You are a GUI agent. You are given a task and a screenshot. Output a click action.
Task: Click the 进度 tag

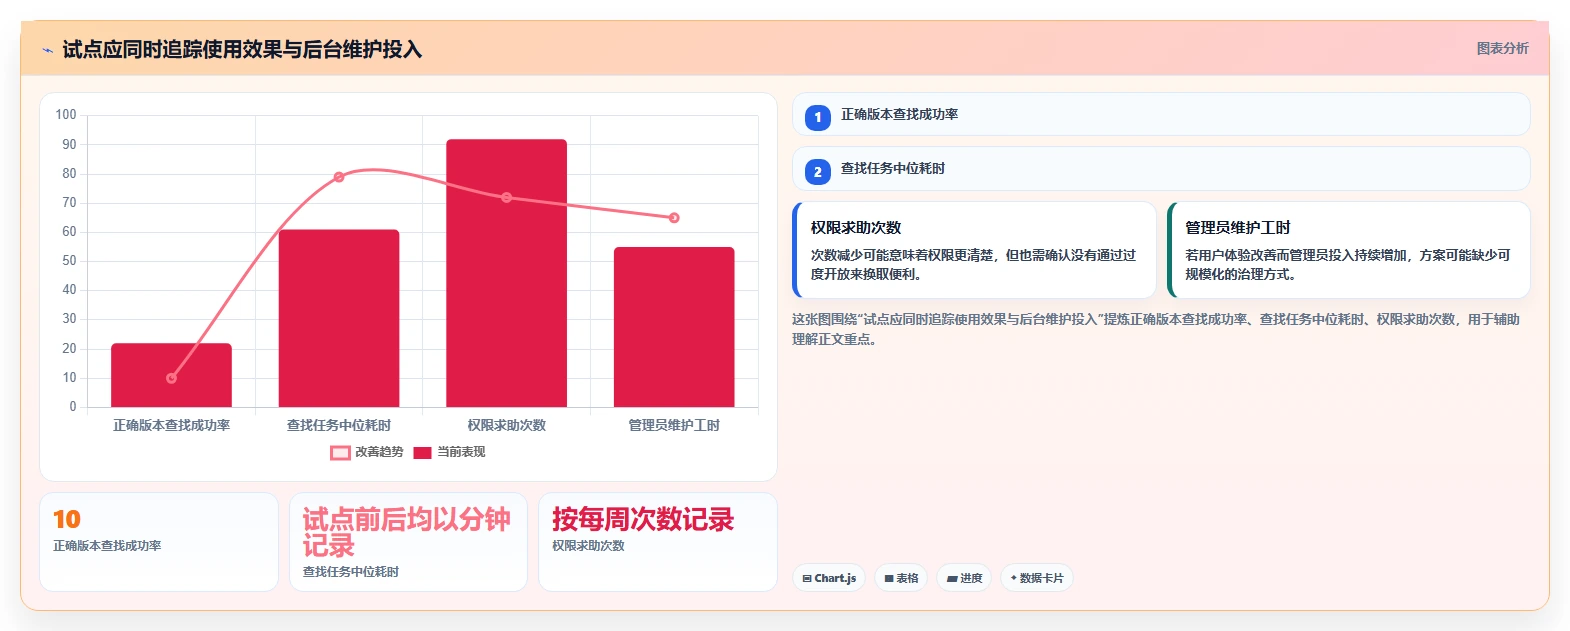(964, 578)
